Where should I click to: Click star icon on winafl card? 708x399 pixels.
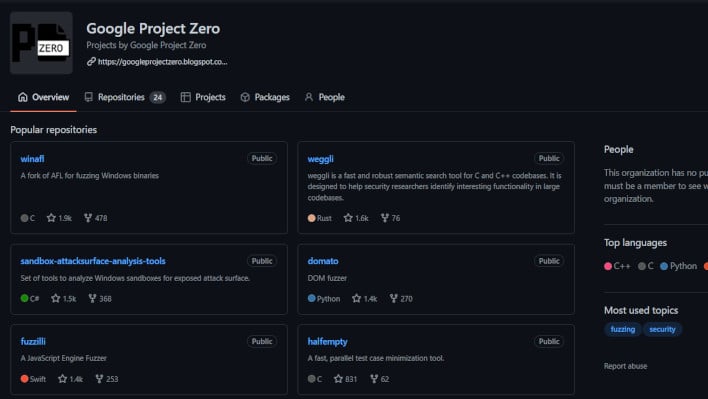click(x=51, y=218)
